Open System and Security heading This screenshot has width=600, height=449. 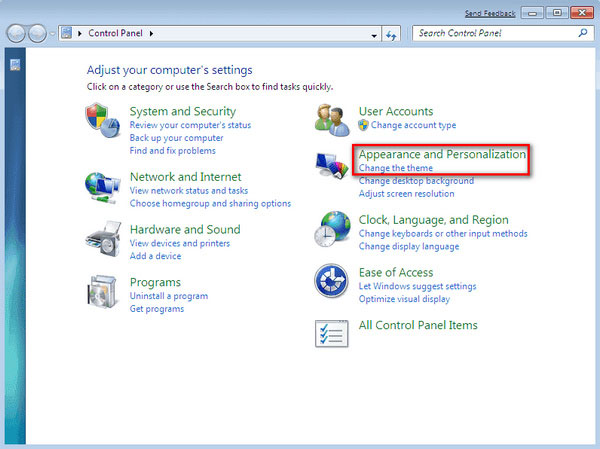183,111
